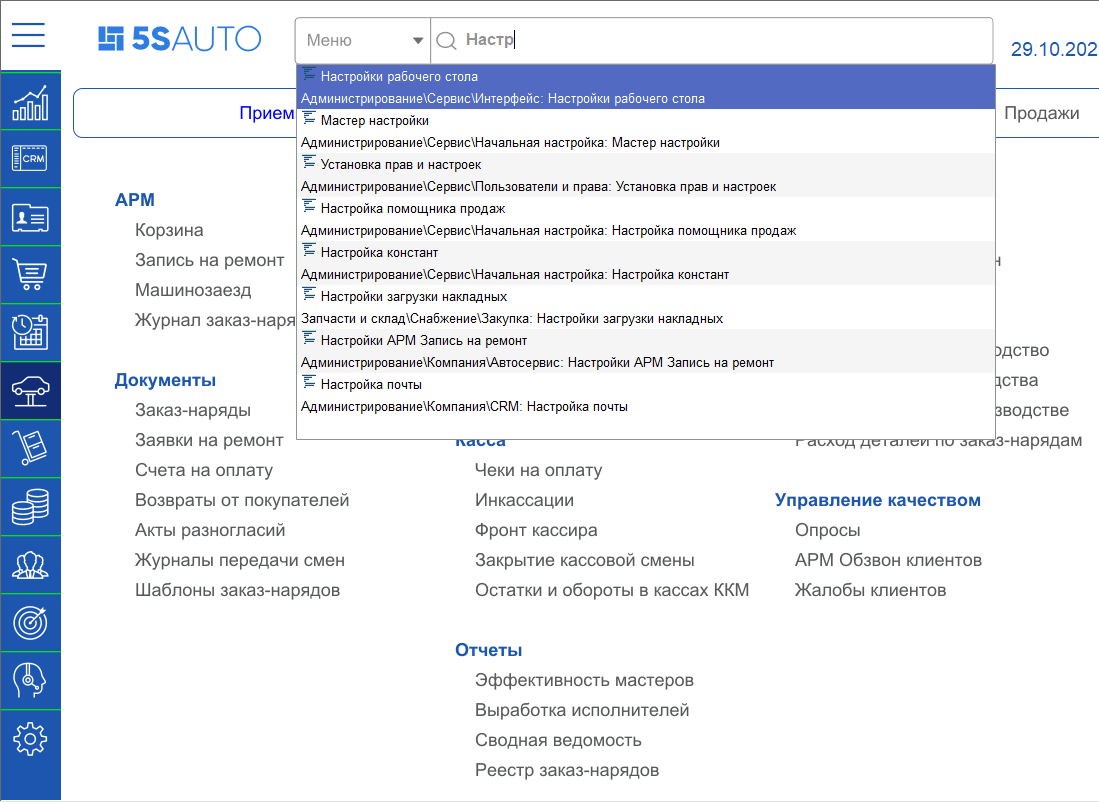Image resolution: width=1099 pixels, height=802 pixels.
Task: Open the Меню dropdown selector
Action: point(360,40)
